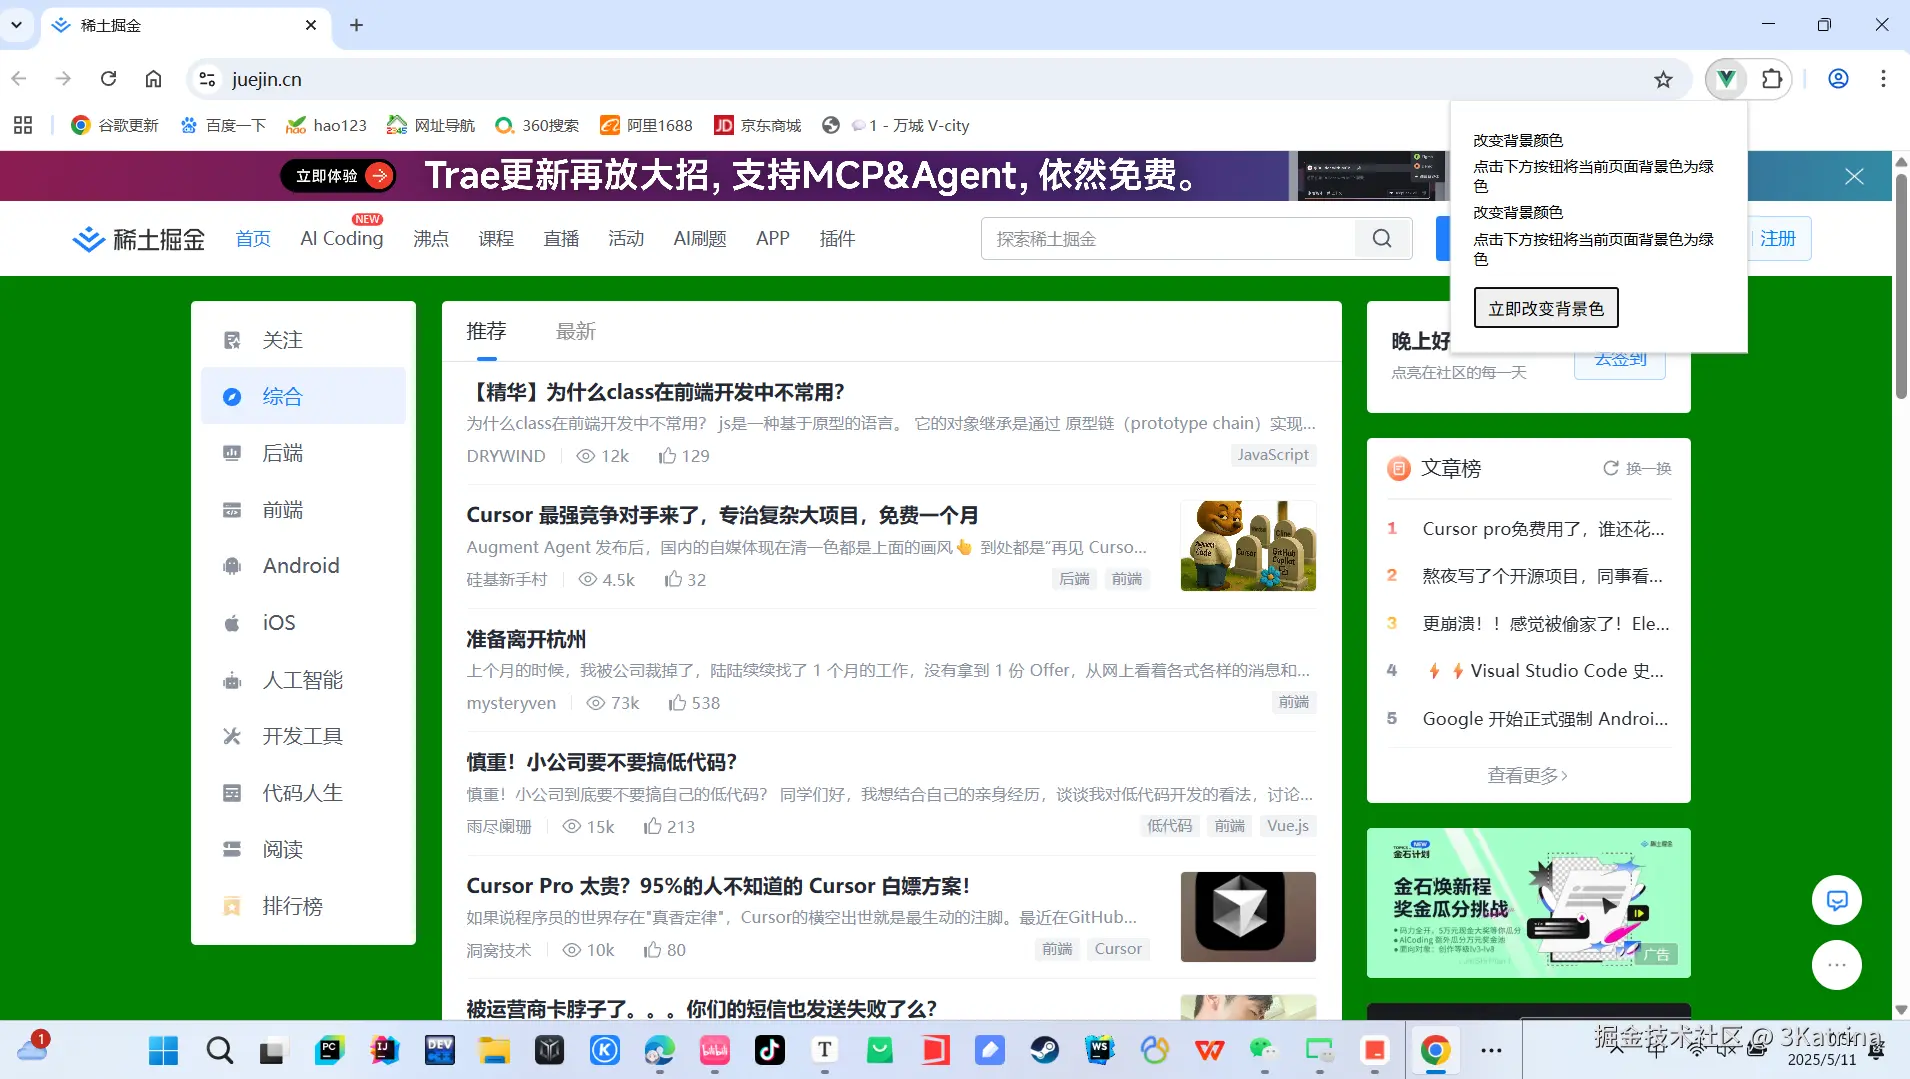Open bilibili from the taskbar

tap(714, 1050)
